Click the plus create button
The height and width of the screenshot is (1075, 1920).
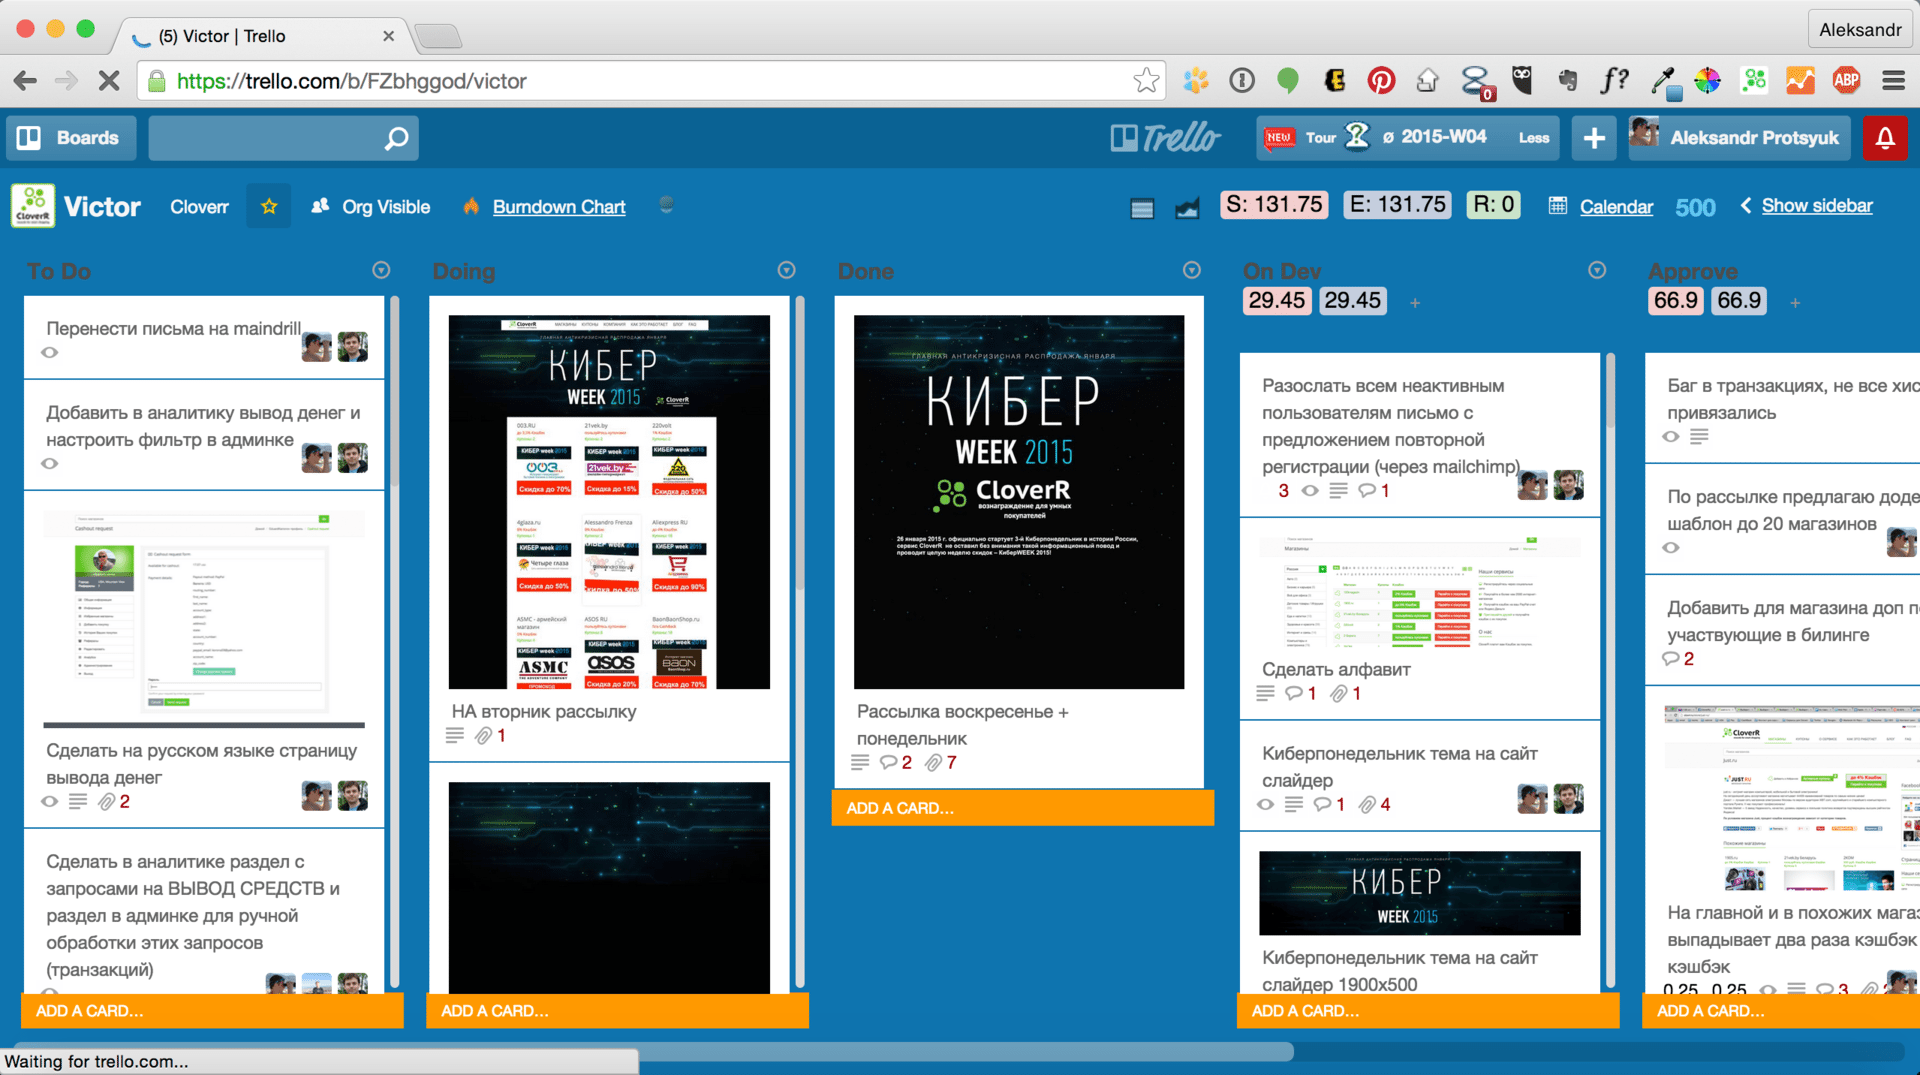click(1594, 138)
